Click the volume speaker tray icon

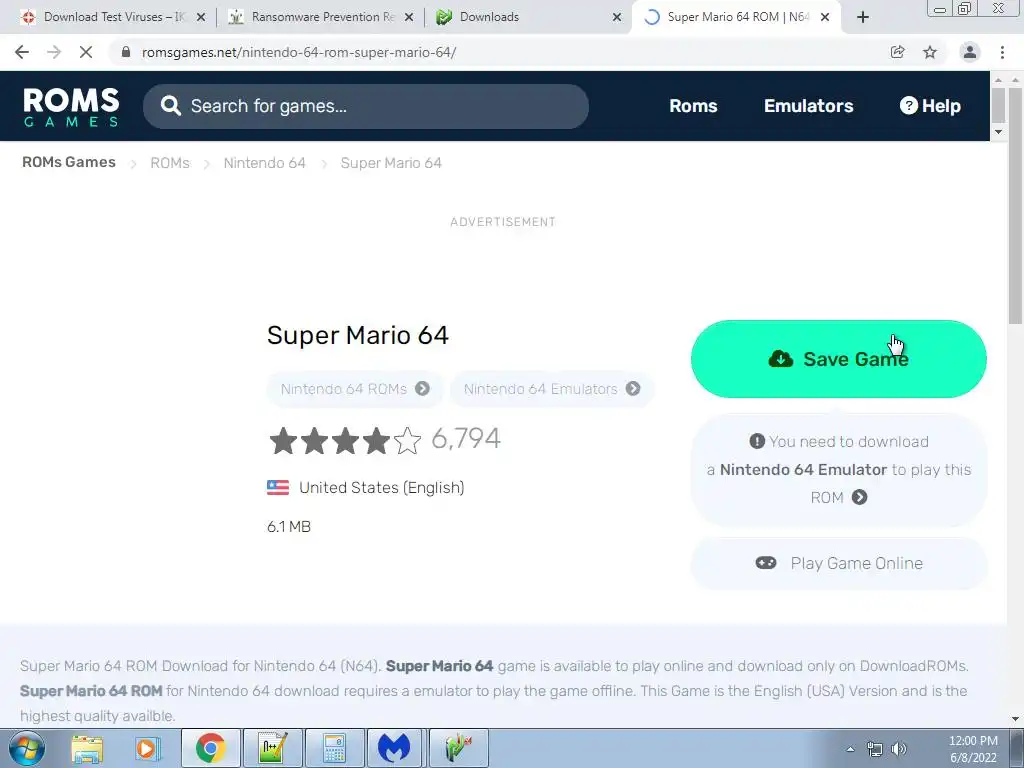(x=899, y=749)
